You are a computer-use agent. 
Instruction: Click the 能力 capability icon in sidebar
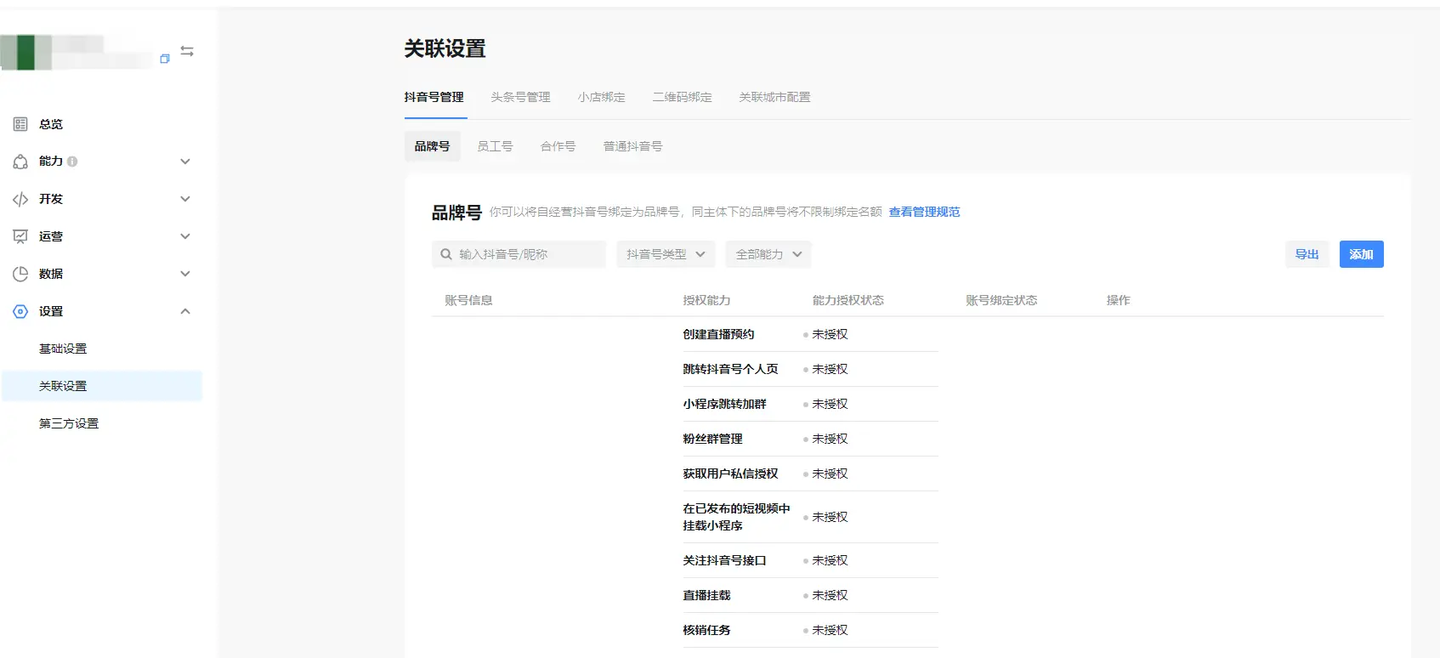(20, 162)
